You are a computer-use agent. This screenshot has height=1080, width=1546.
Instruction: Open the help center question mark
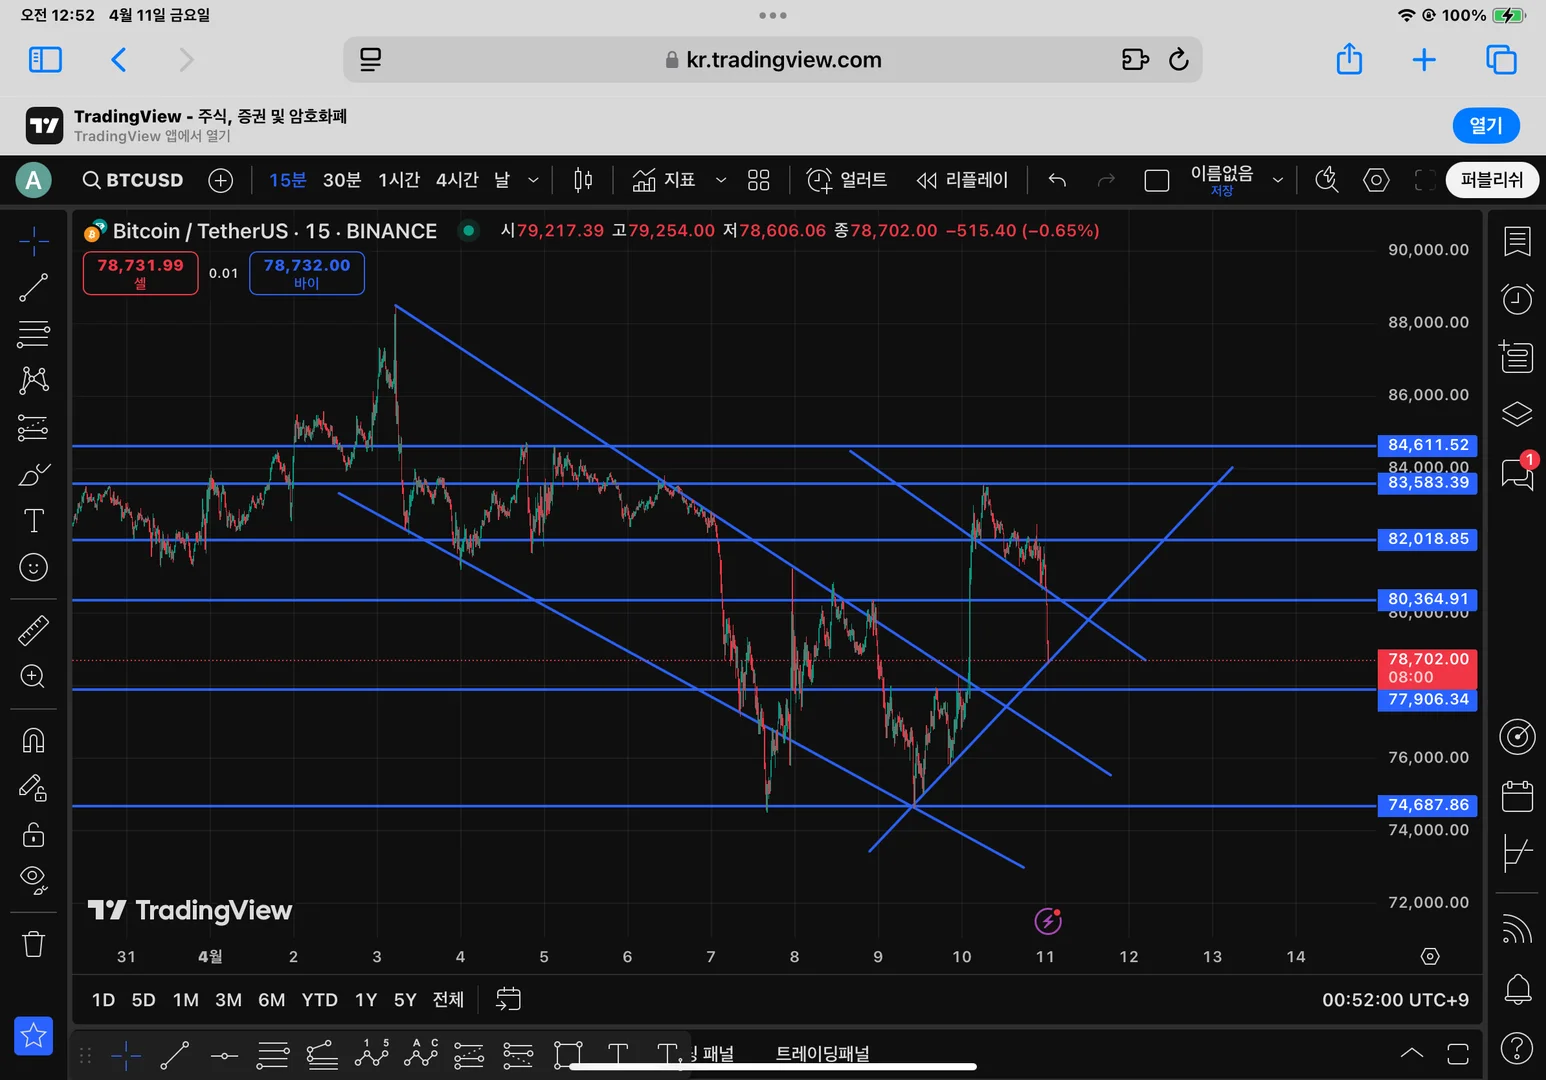click(x=1517, y=1047)
